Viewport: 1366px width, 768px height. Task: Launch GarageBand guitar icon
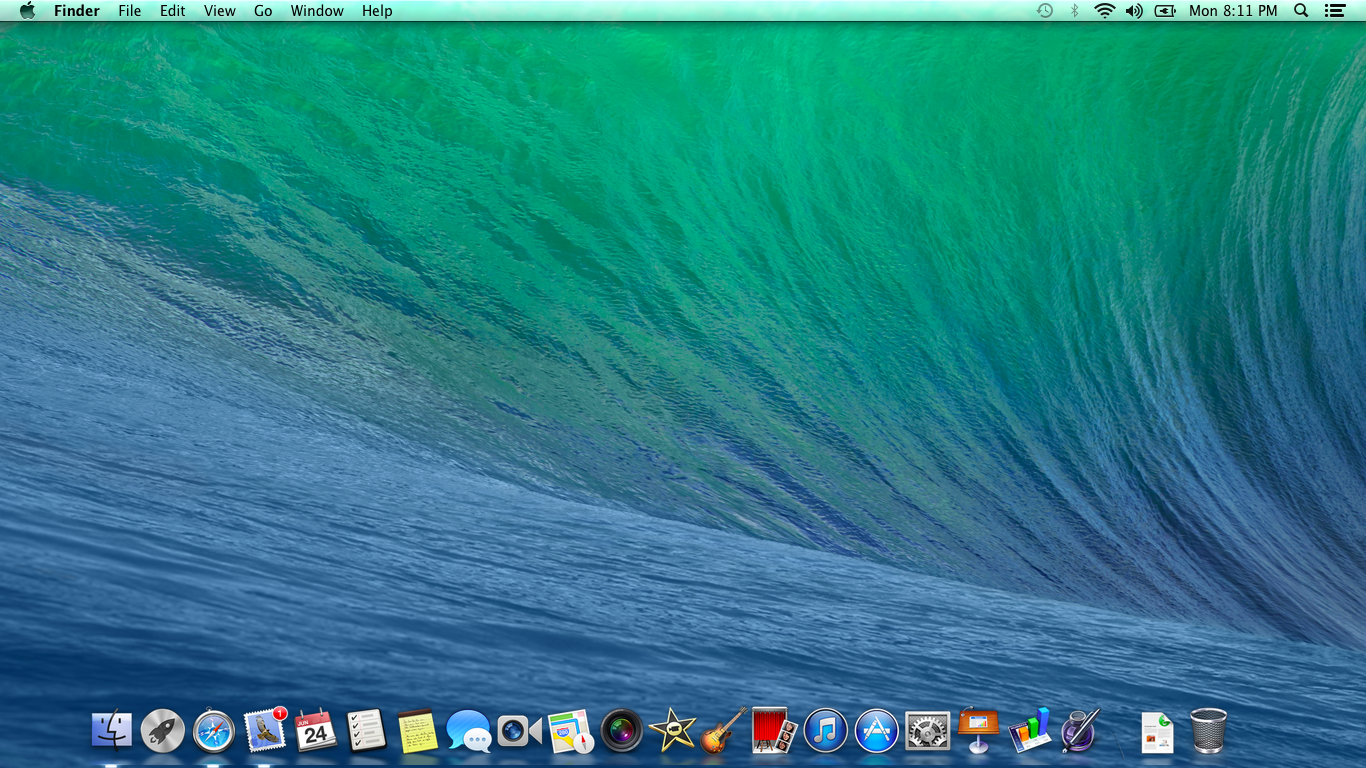(724, 730)
